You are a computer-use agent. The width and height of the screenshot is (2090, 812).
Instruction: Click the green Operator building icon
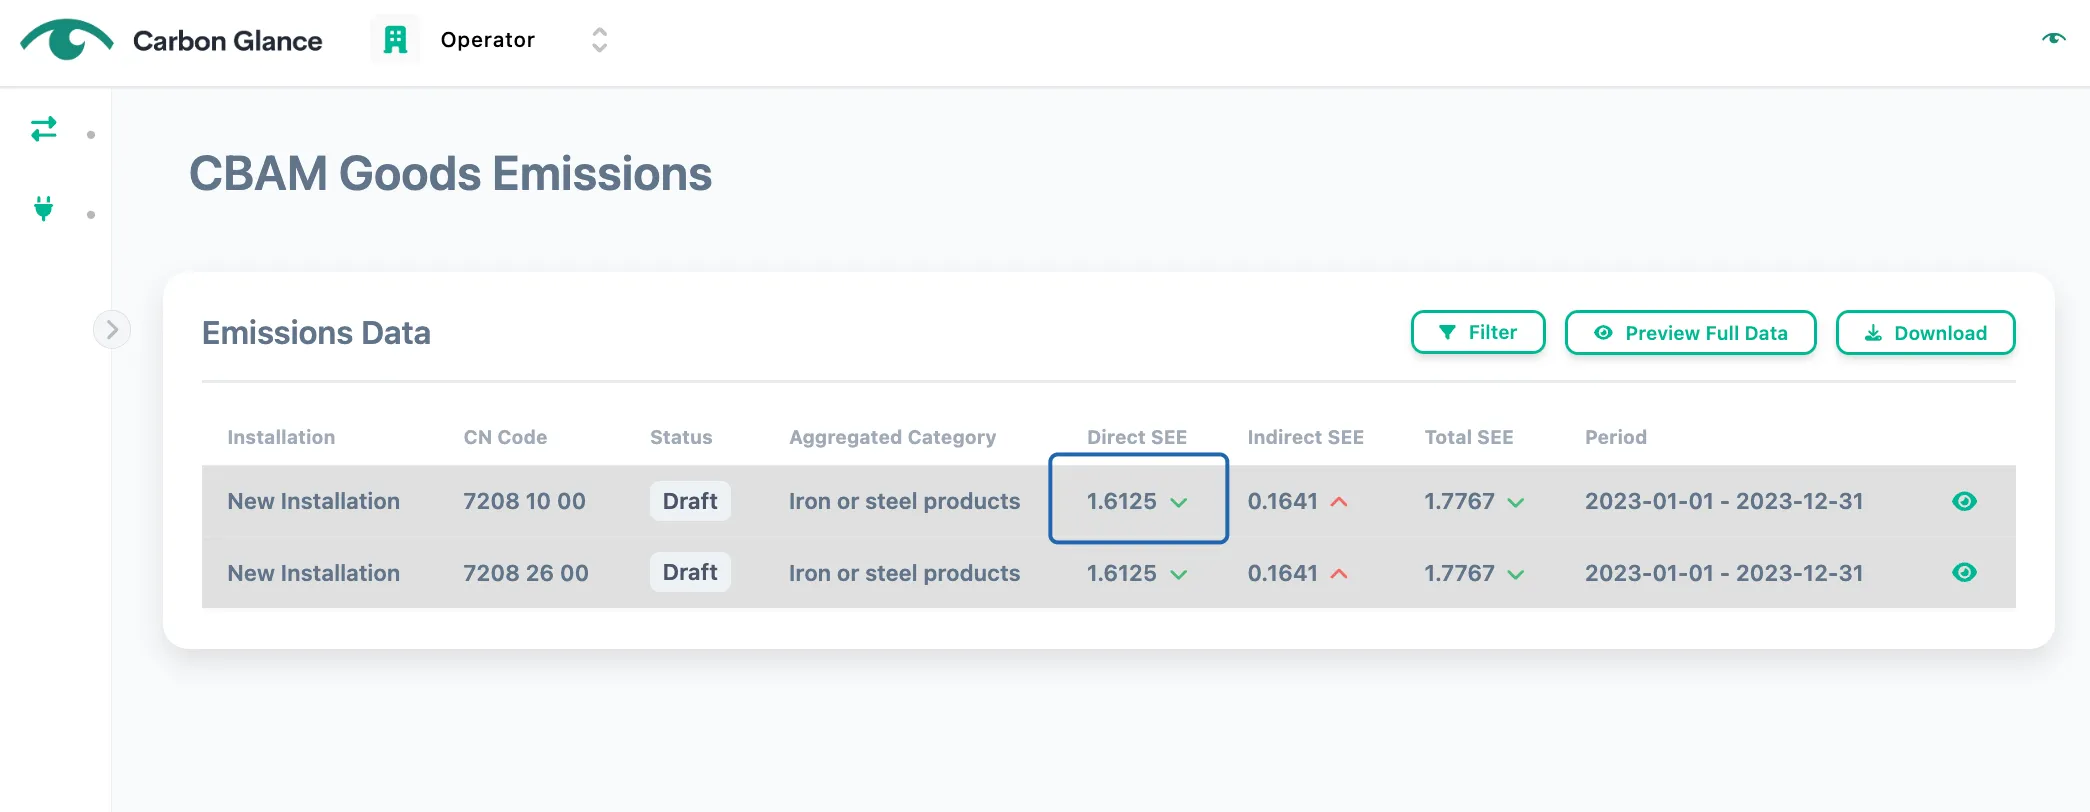pyautogui.click(x=396, y=40)
